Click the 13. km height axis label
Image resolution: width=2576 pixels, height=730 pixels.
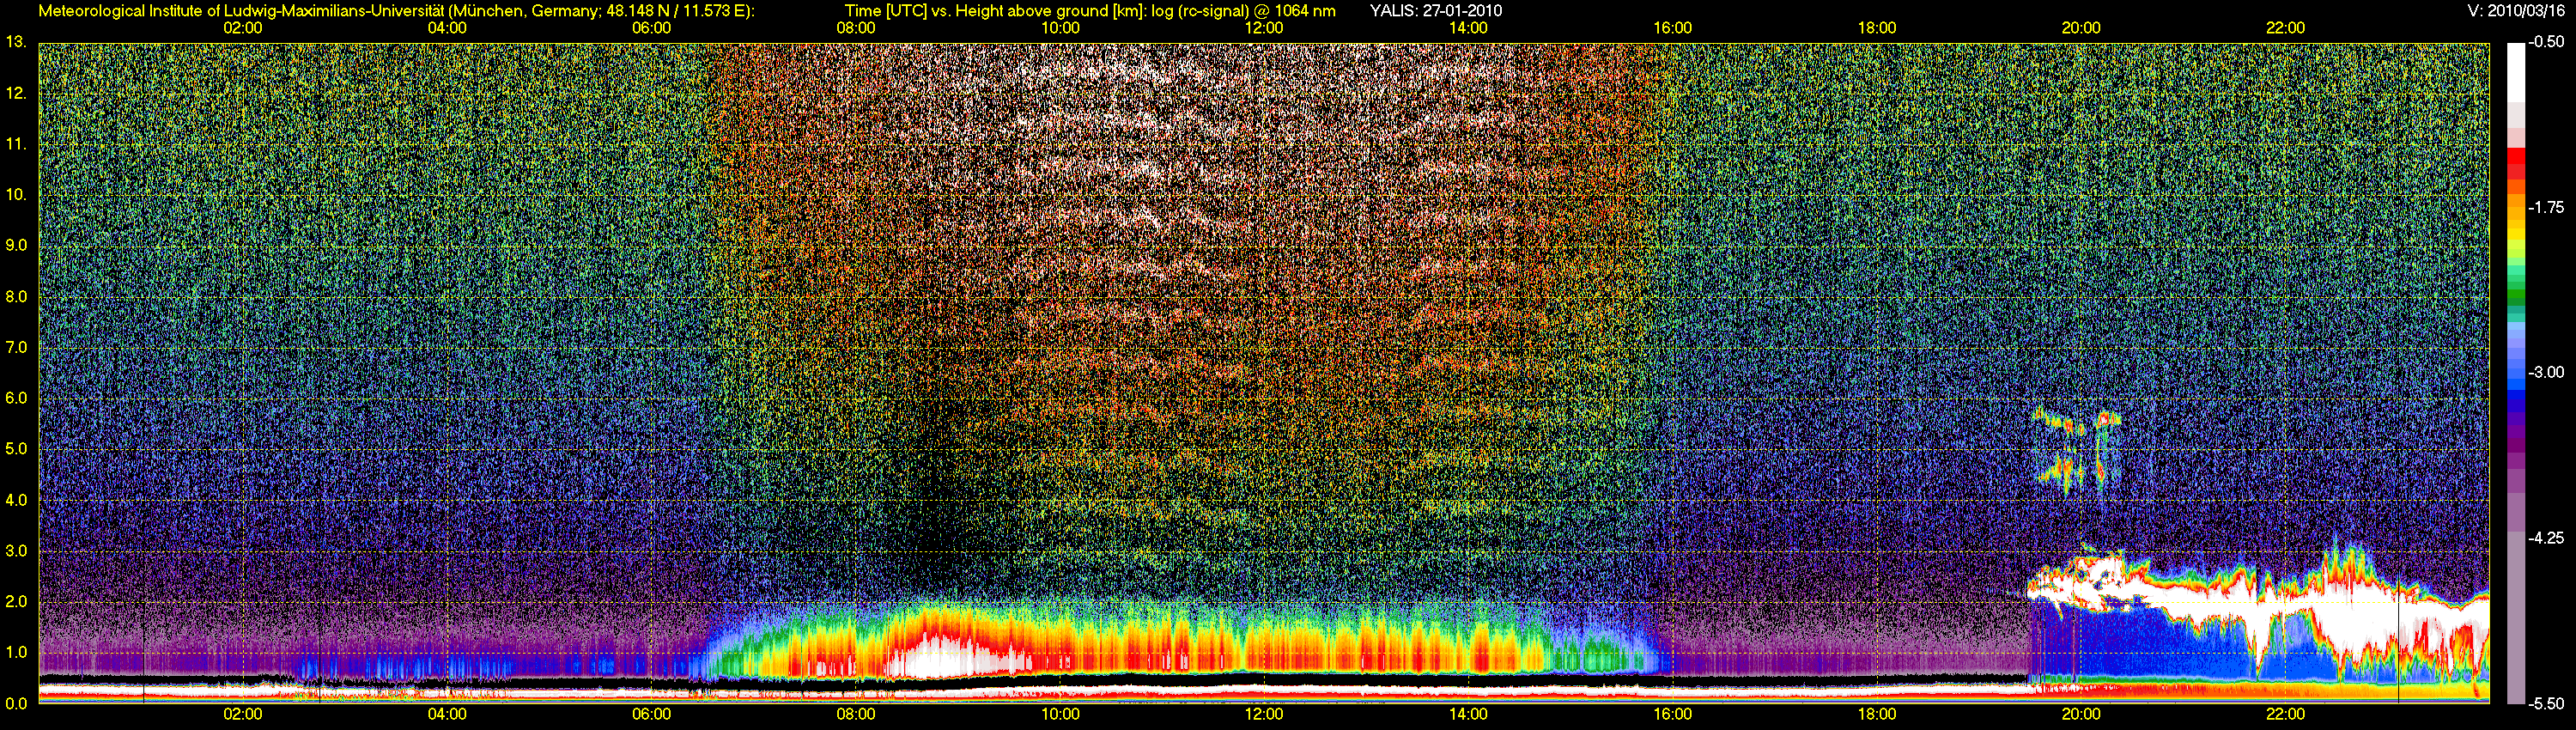click(16, 42)
